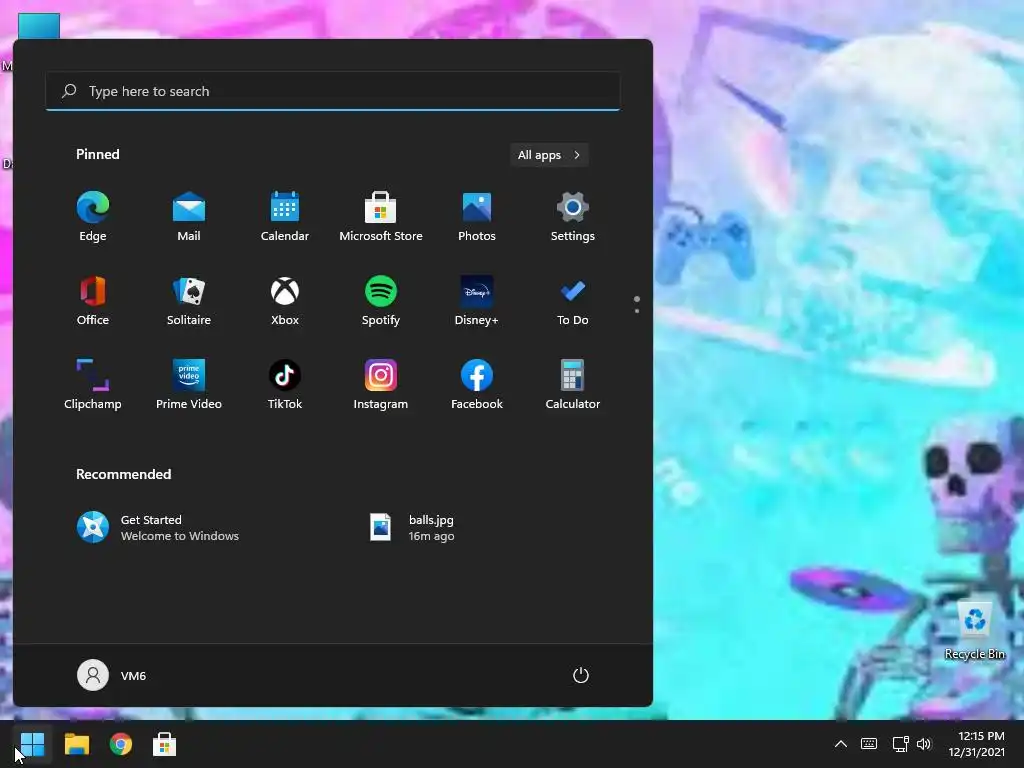Screen dimensions: 1024x768
Task: Click the power button in Start menu
Action: [581, 675]
